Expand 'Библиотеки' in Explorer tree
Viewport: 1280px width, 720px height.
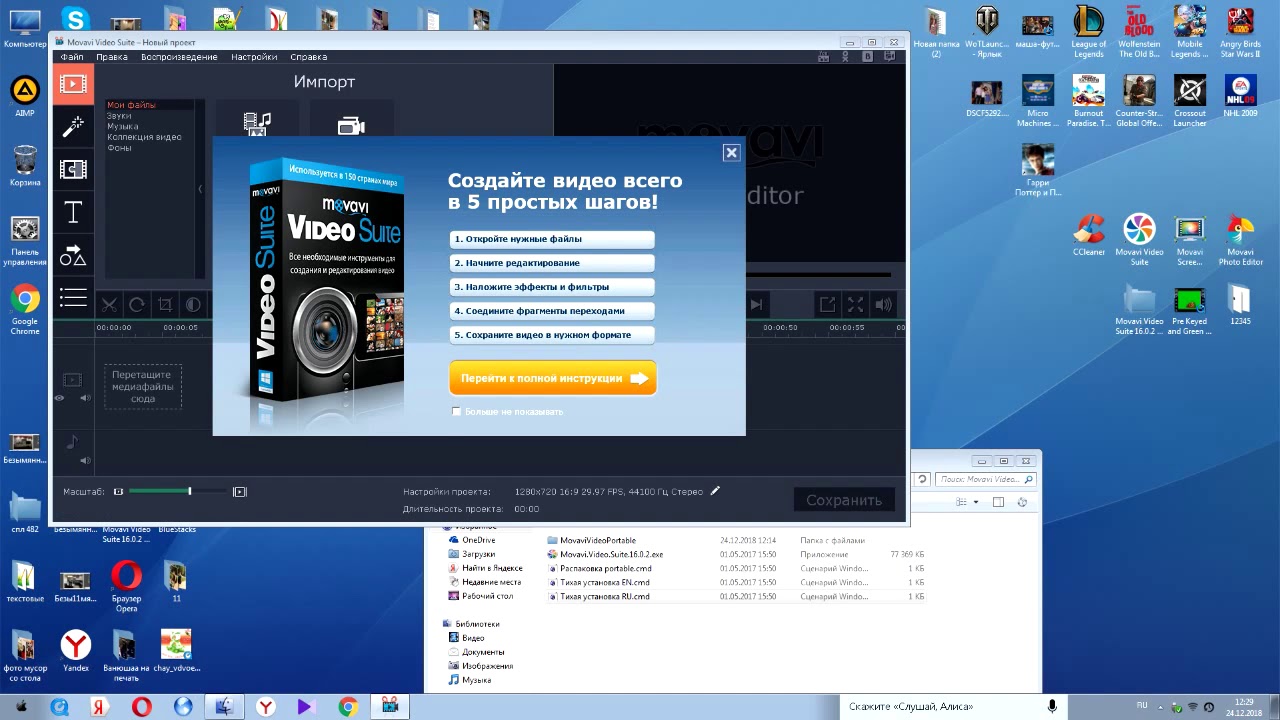[x=470, y=624]
